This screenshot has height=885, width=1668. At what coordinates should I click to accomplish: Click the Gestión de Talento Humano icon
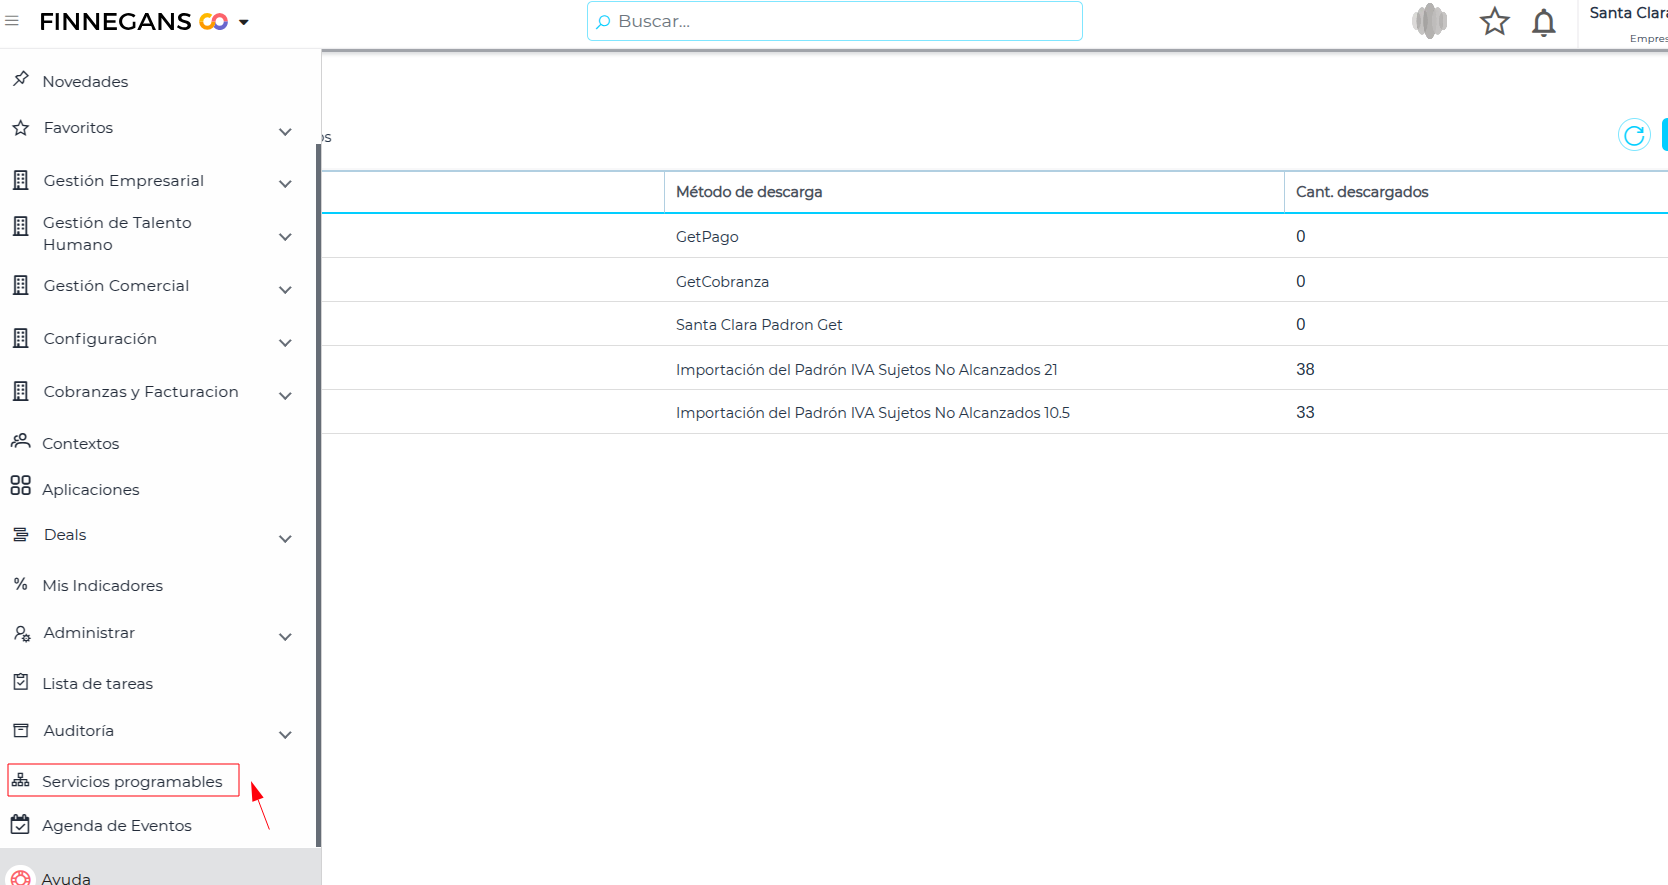click(20, 226)
